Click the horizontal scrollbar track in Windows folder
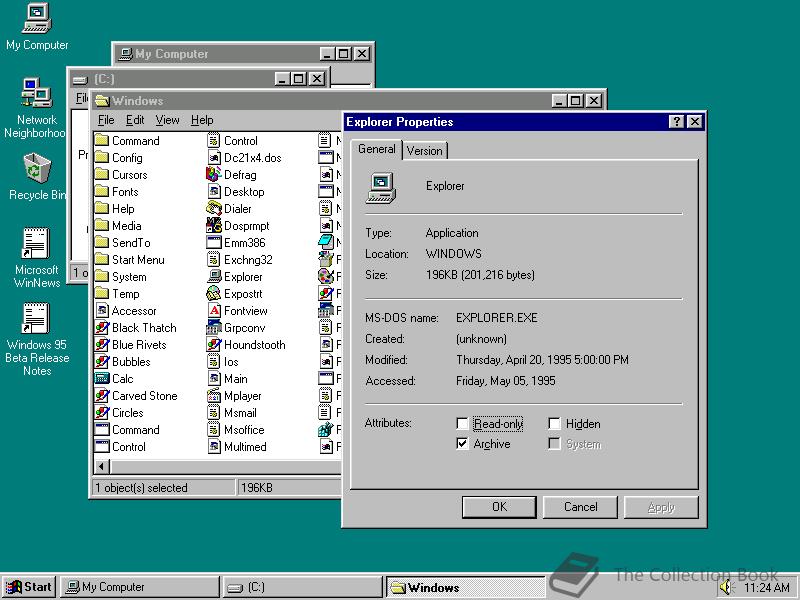Image resolution: width=800 pixels, height=600 pixels. (x=224, y=466)
